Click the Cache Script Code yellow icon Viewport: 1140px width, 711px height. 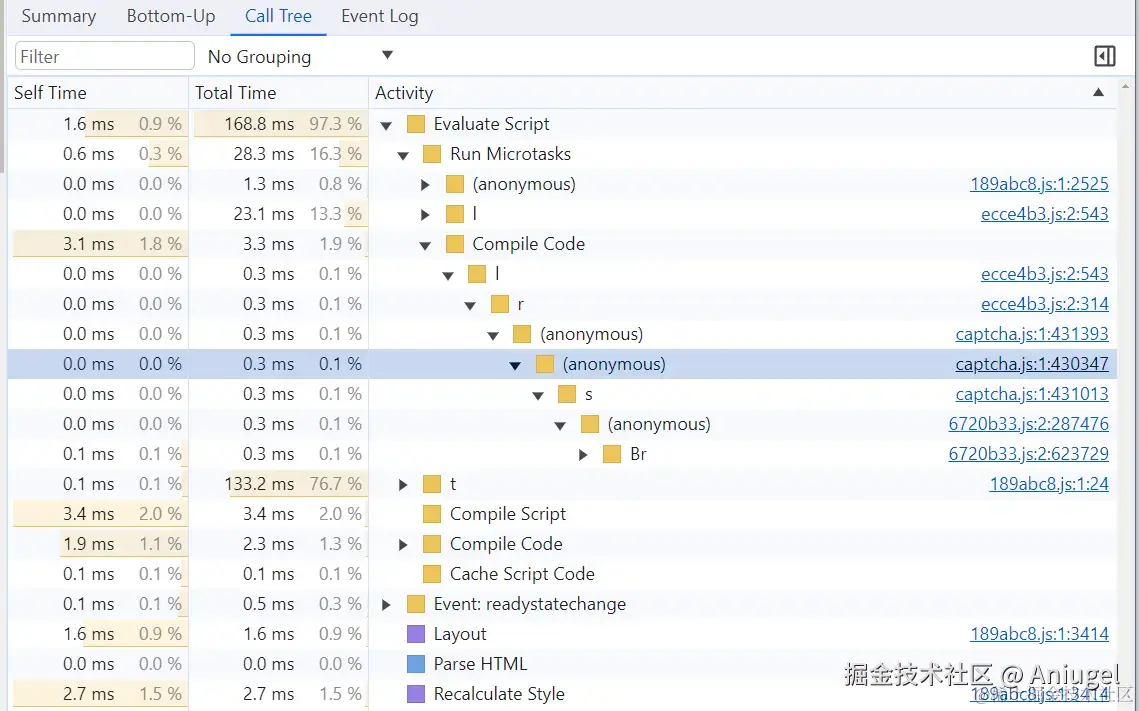(x=432, y=574)
